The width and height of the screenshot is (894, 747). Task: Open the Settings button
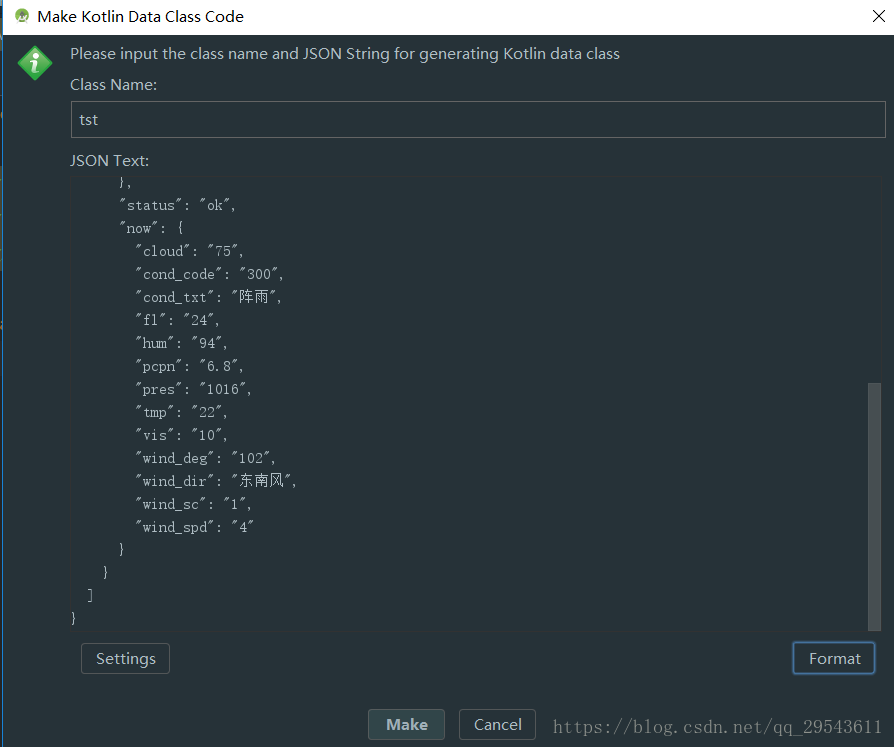coord(125,659)
